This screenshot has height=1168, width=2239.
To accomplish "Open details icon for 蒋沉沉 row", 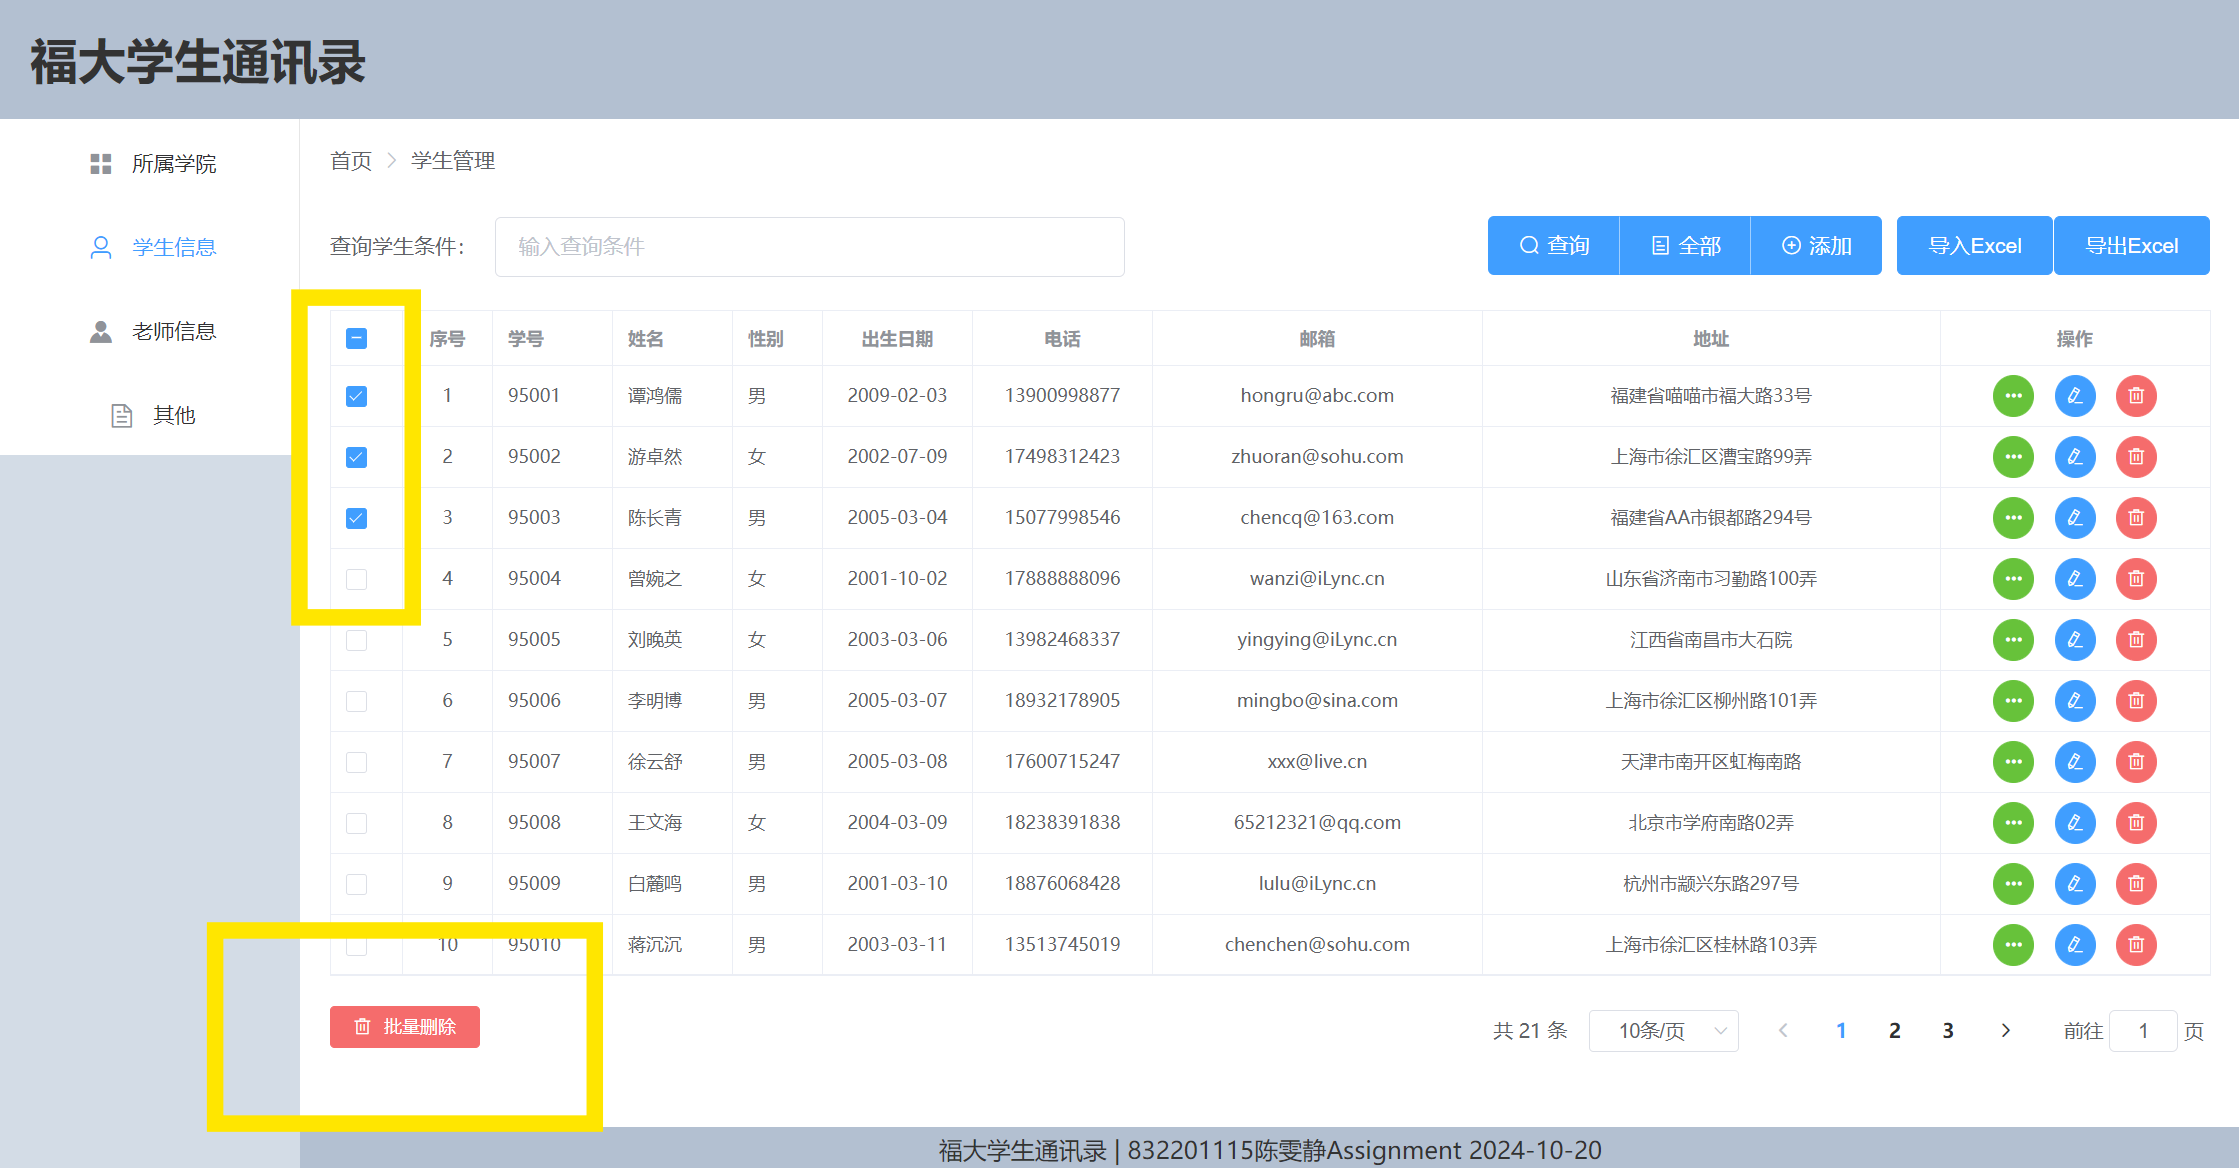I will (x=2013, y=945).
